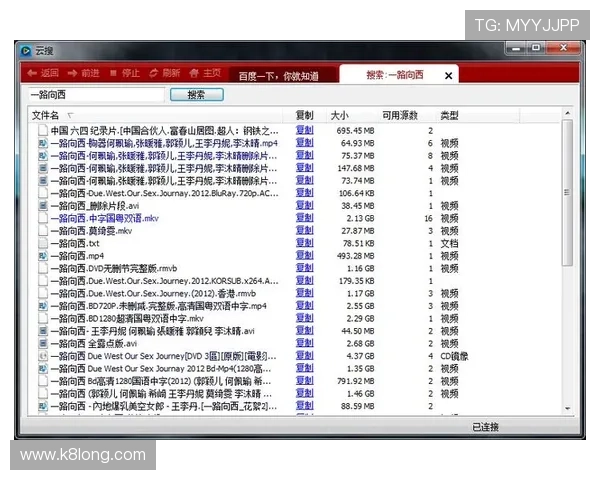
Task: Click the icon beside 一路向西 全露点版.avi
Action: [43, 343]
